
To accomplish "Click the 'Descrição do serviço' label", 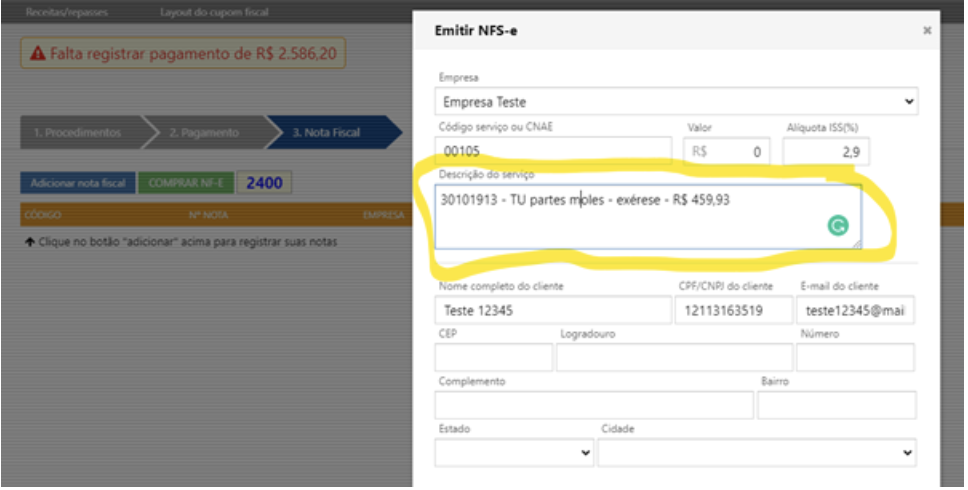I will (x=486, y=175).
